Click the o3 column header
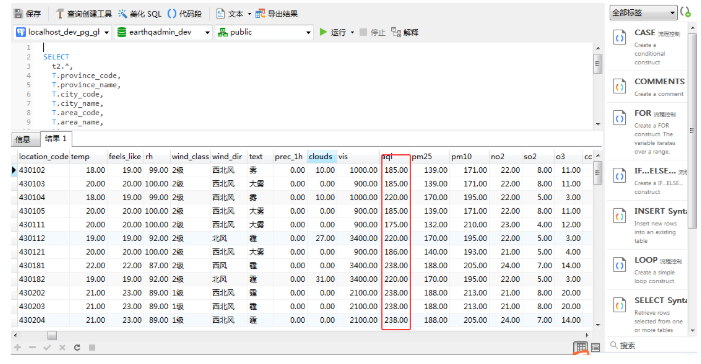The width and height of the screenshot is (701, 364). [x=568, y=157]
